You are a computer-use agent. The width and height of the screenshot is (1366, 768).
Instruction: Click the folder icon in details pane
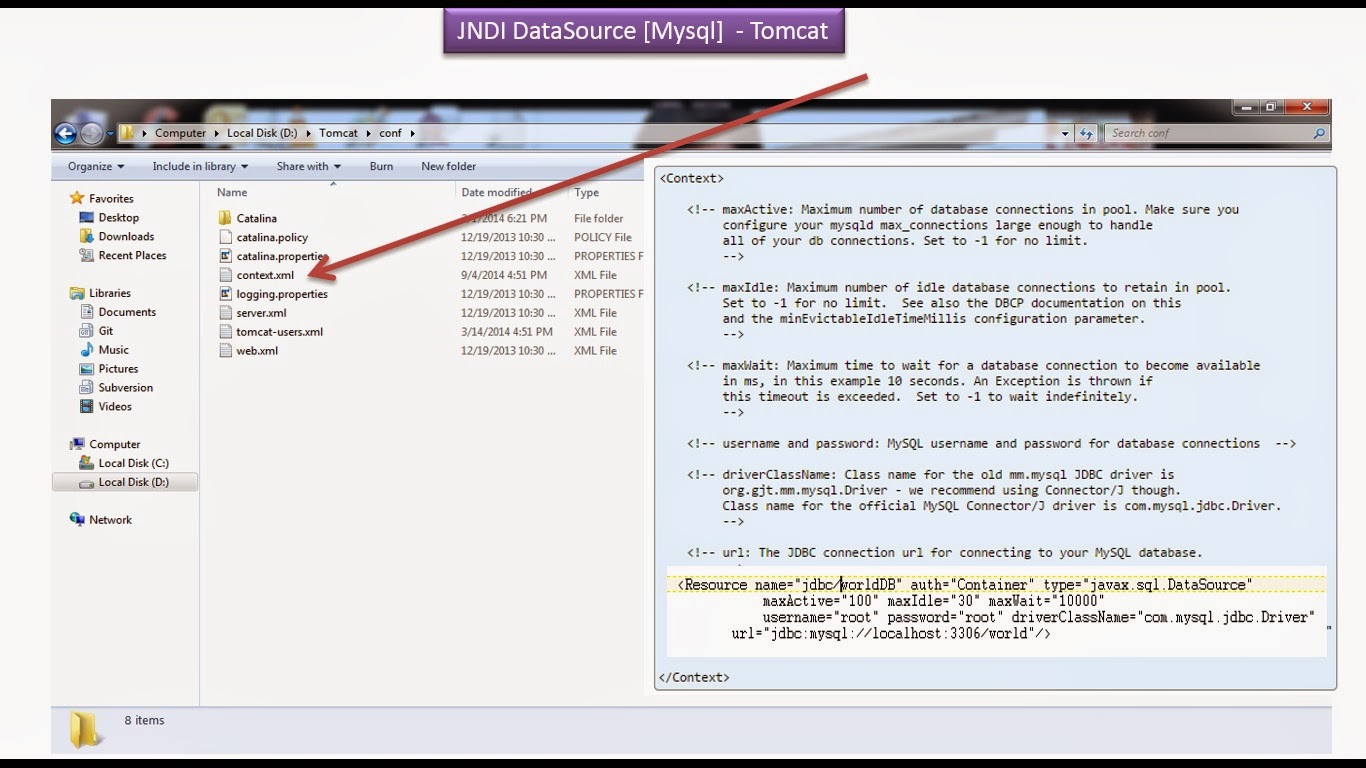[x=85, y=729]
